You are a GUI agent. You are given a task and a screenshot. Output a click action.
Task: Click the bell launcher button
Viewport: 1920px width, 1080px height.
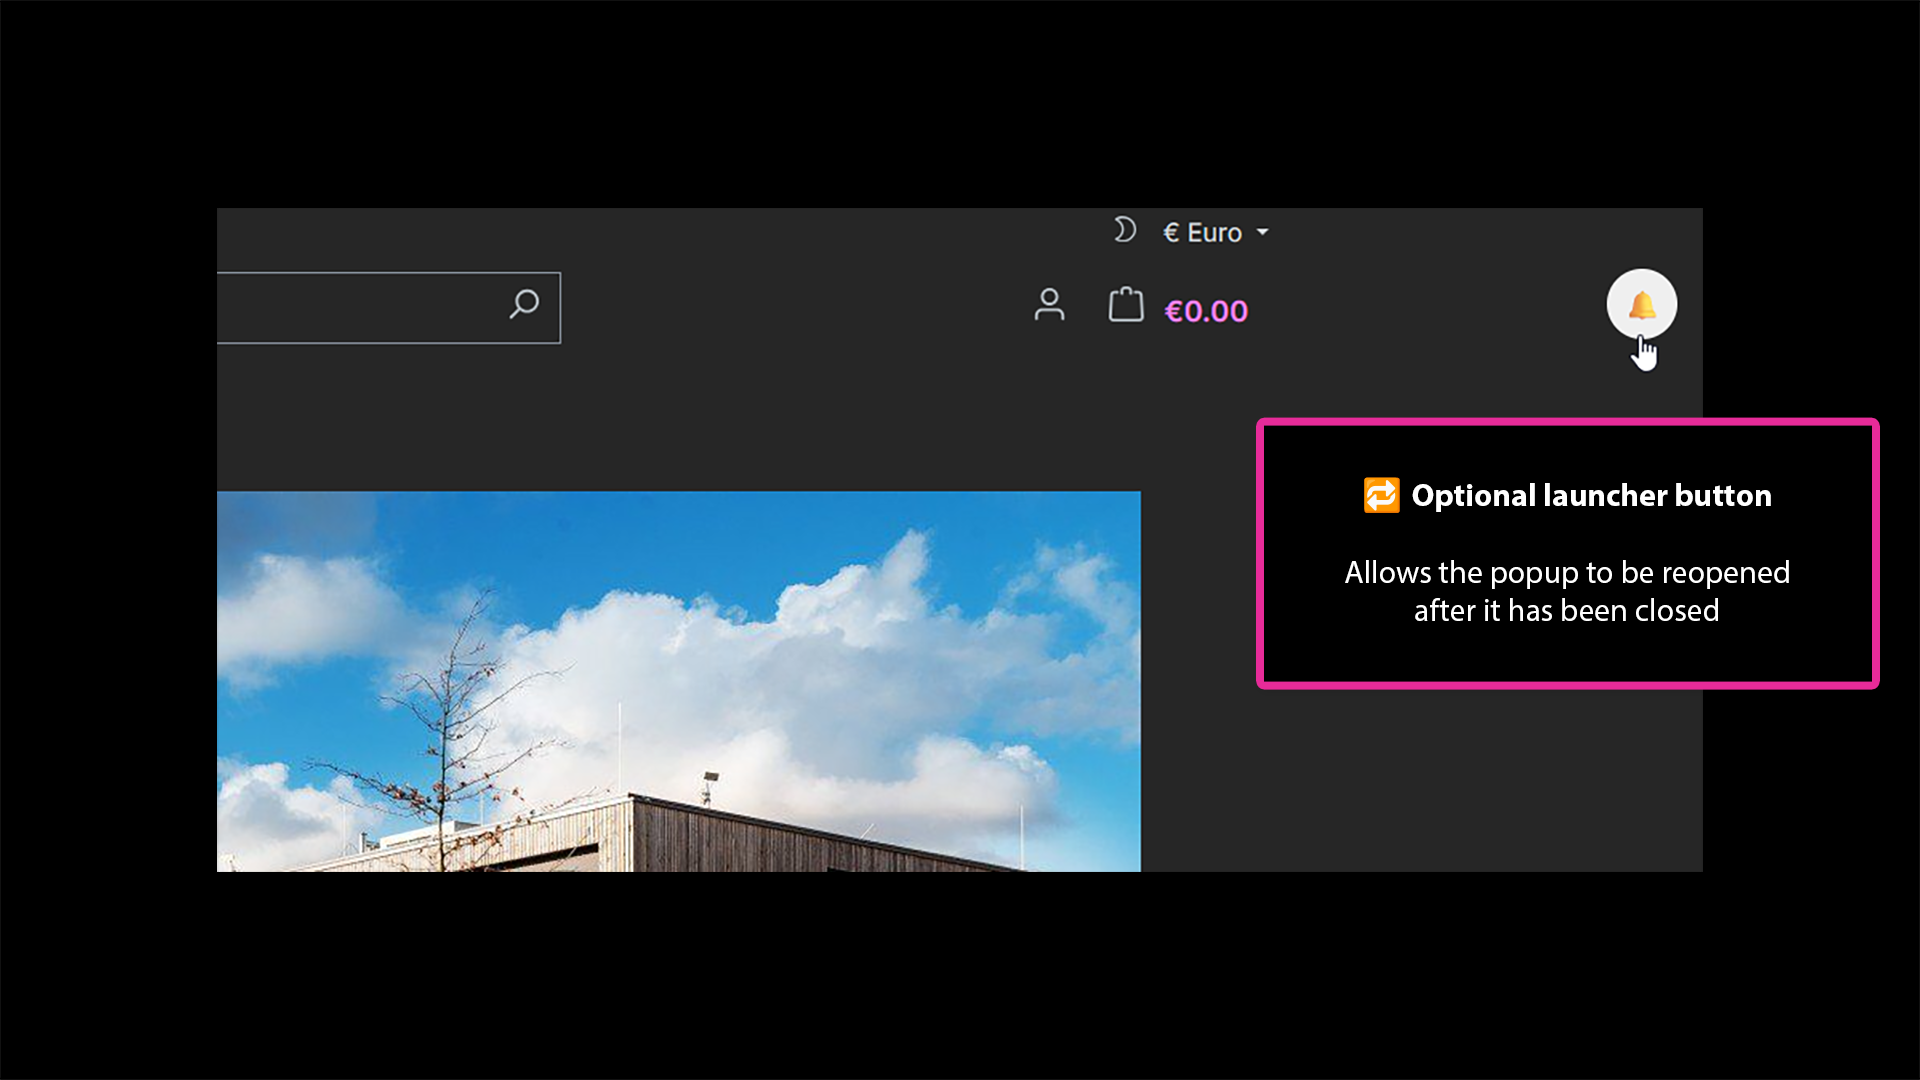[1641, 304]
